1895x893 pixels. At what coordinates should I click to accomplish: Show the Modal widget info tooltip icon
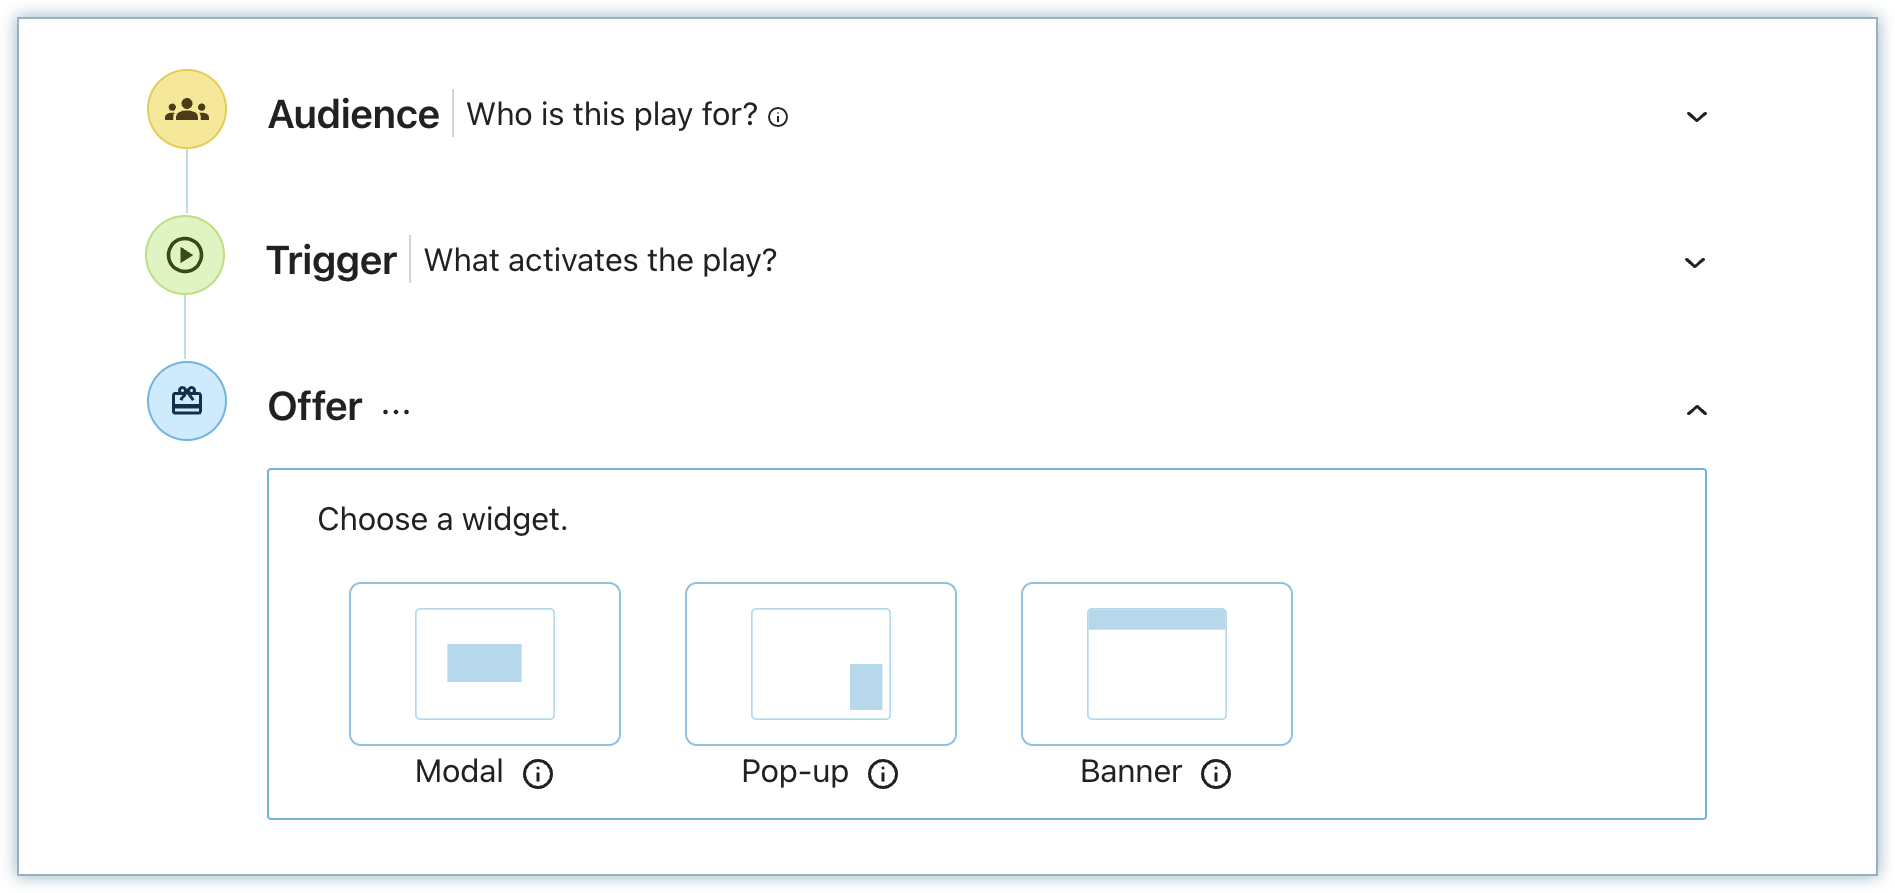point(538,773)
